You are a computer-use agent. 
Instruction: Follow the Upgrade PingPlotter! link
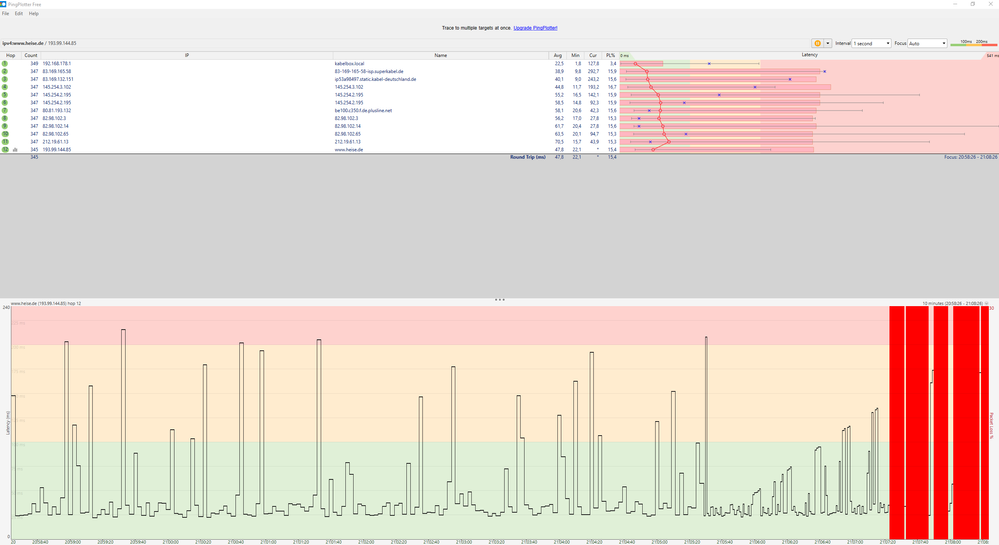pos(535,28)
